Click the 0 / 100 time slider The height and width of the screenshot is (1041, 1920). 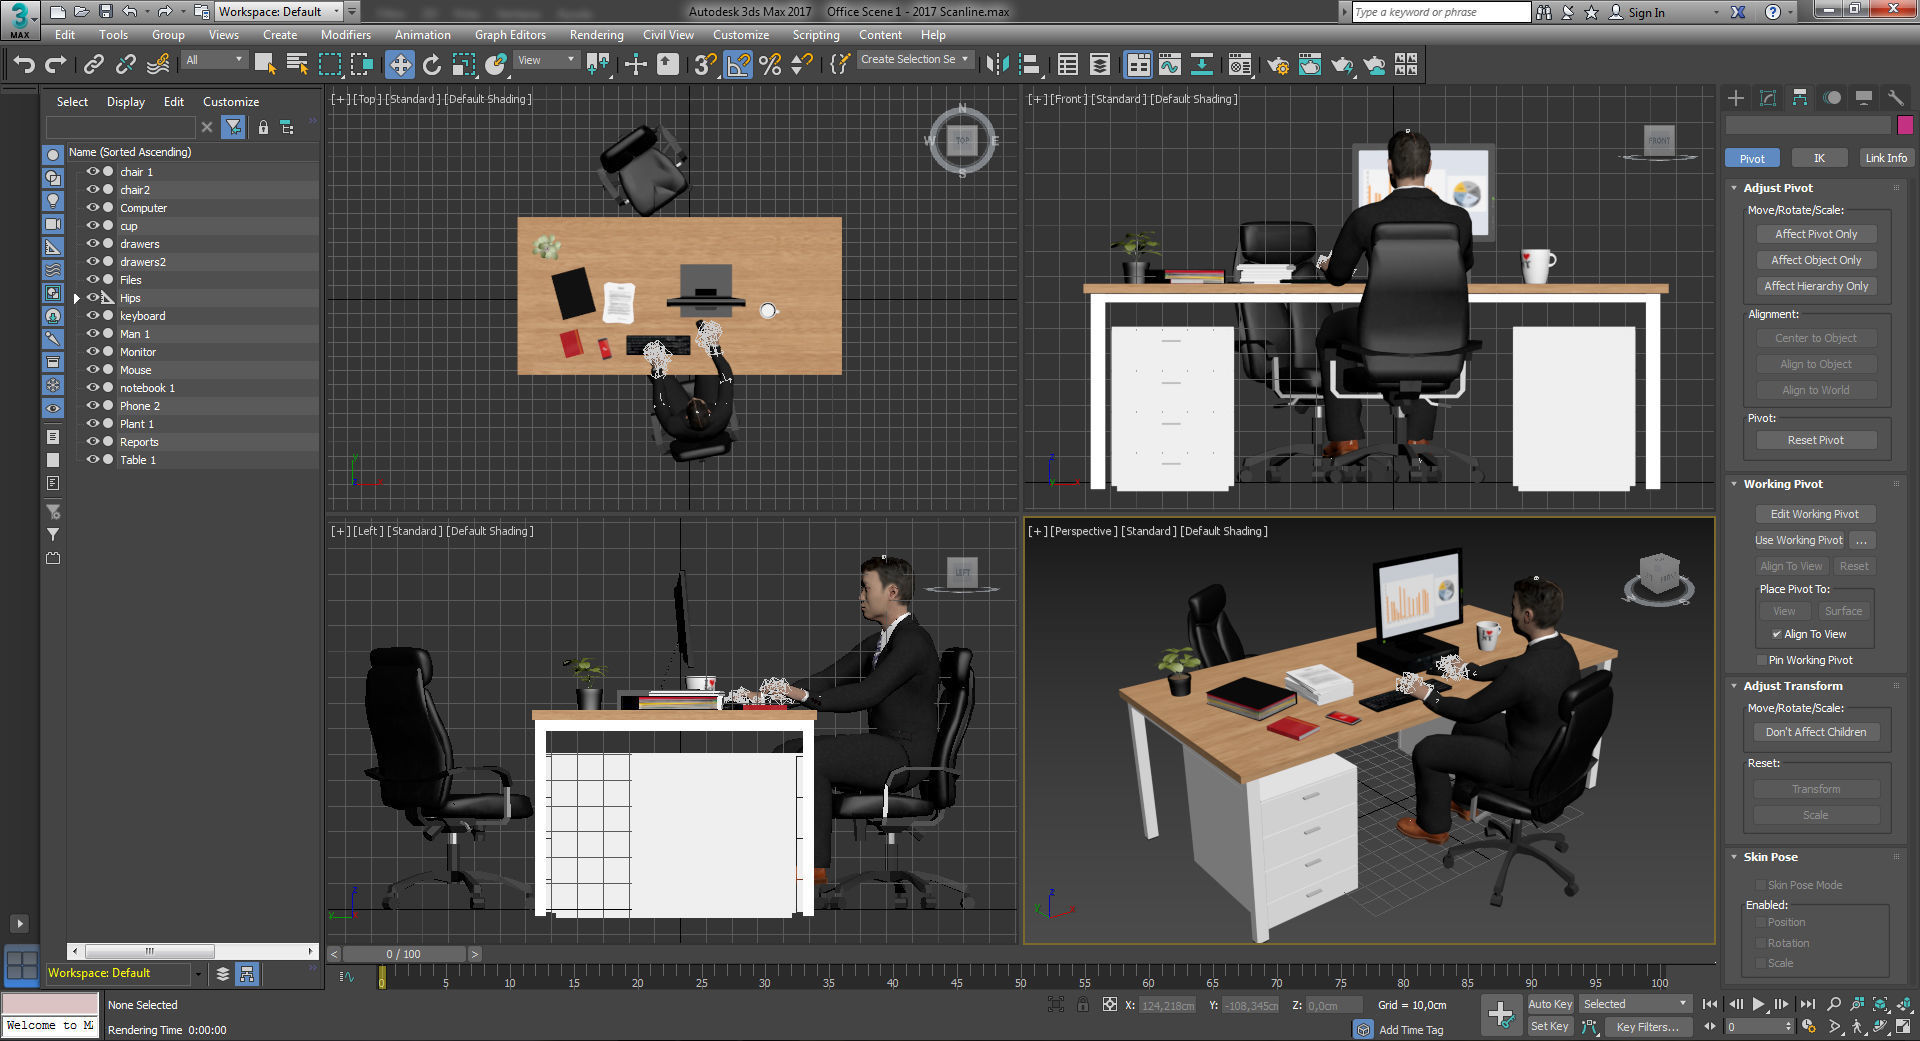pyautogui.click(x=404, y=954)
